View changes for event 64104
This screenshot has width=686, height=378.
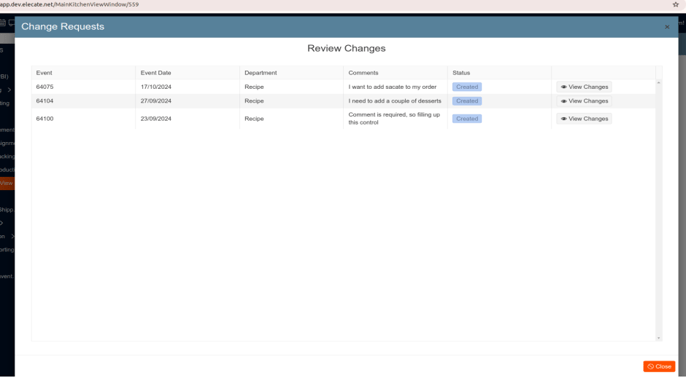click(584, 101)
